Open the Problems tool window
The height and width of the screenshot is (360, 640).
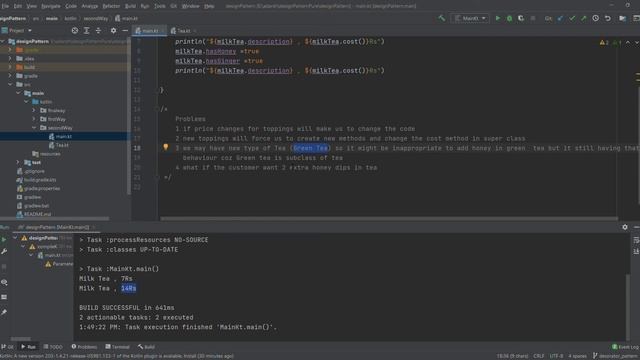click(x=84, y=347)
